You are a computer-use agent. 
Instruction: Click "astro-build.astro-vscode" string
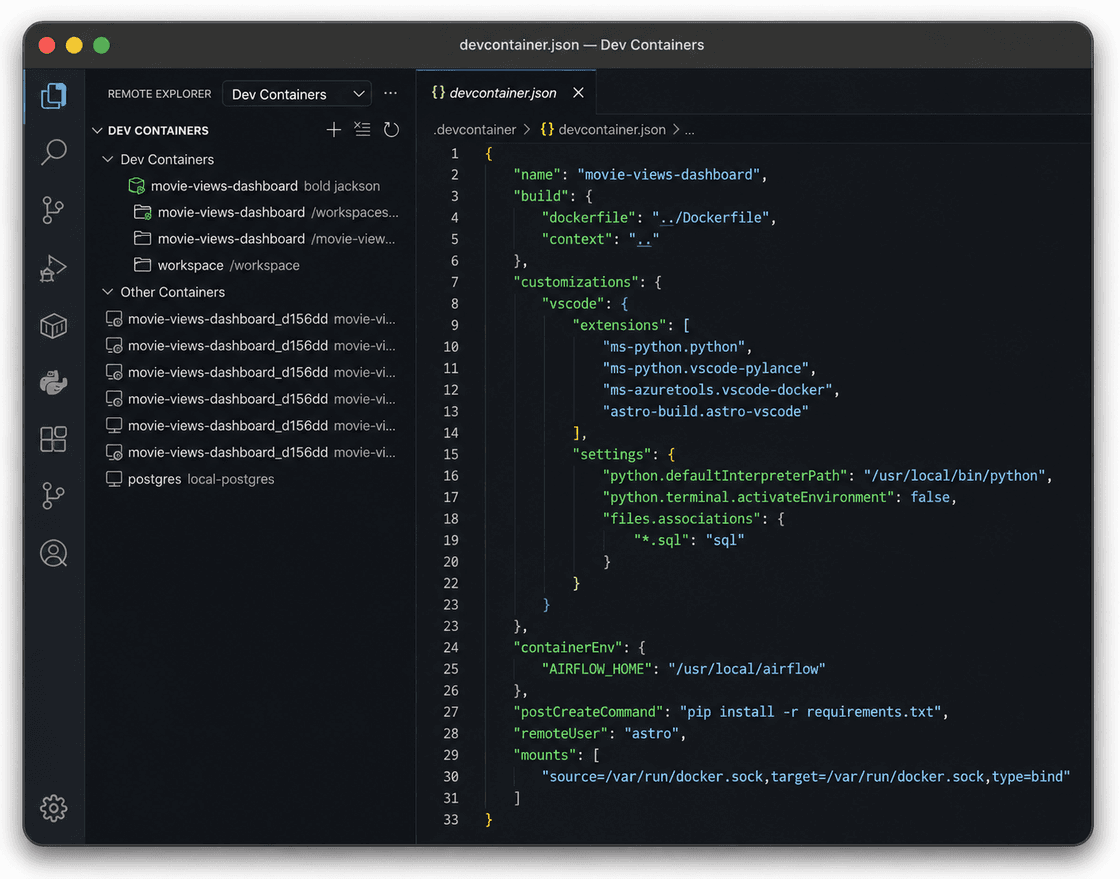tap(706, 411)
